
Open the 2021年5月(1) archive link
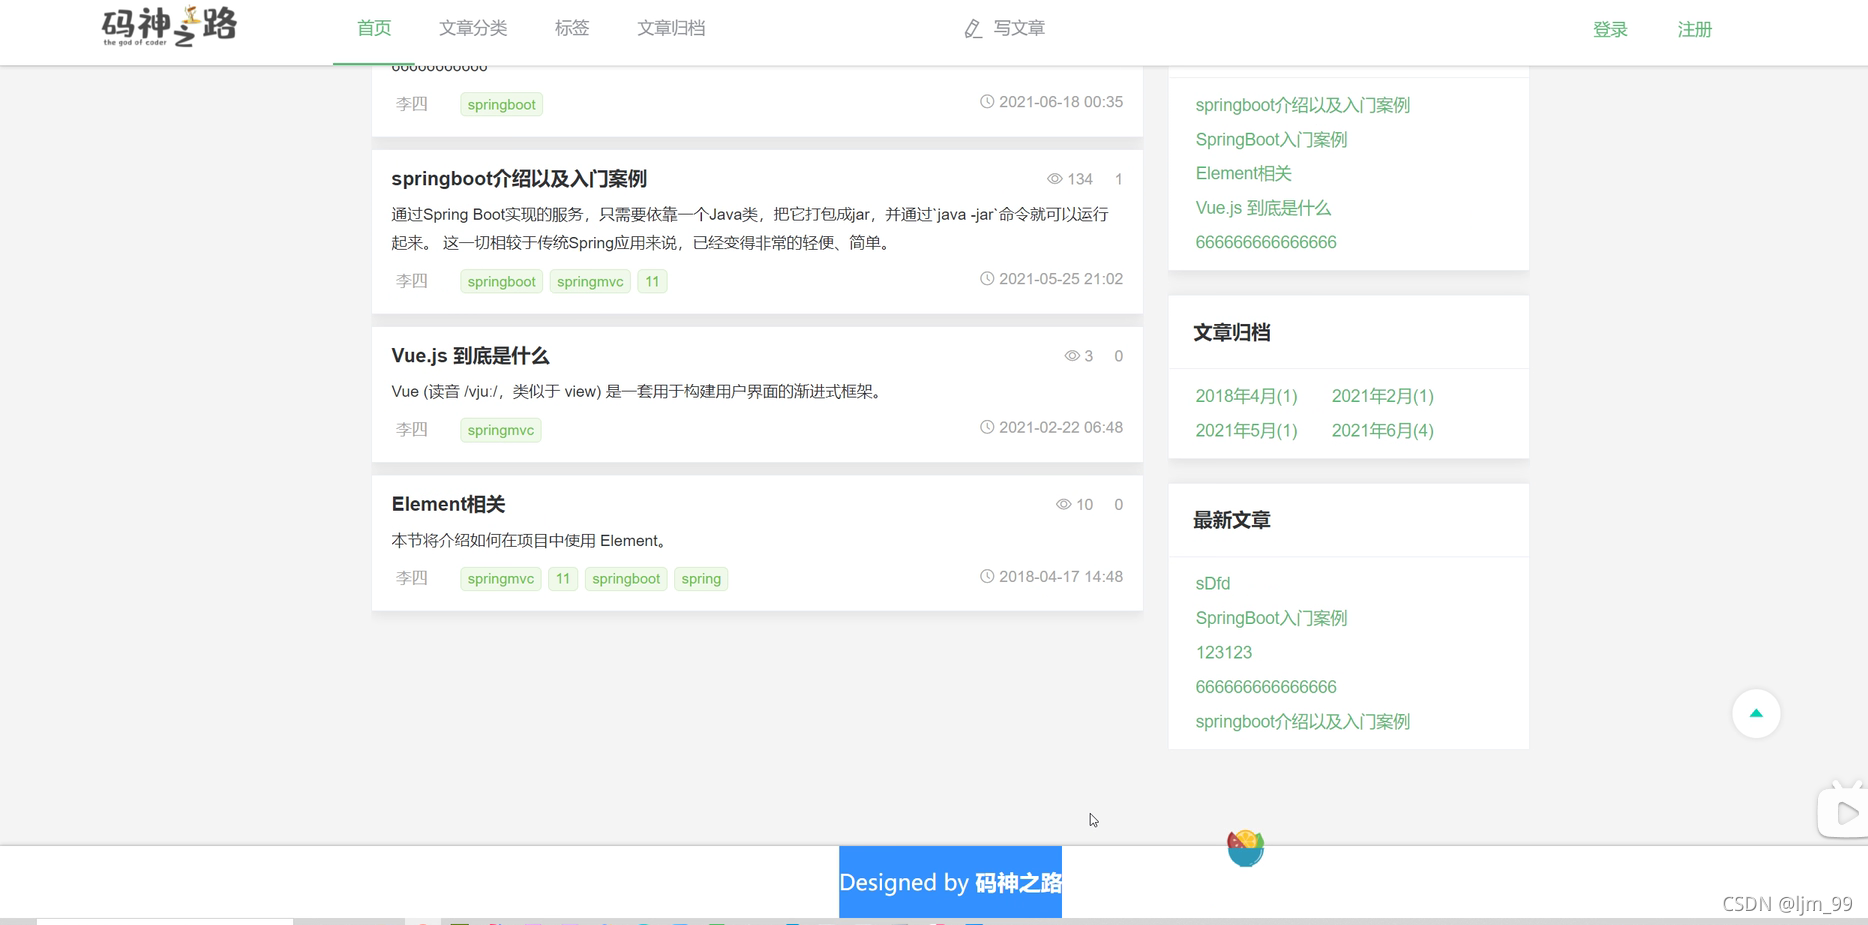pyautogui.click(x=1246, y=431)
